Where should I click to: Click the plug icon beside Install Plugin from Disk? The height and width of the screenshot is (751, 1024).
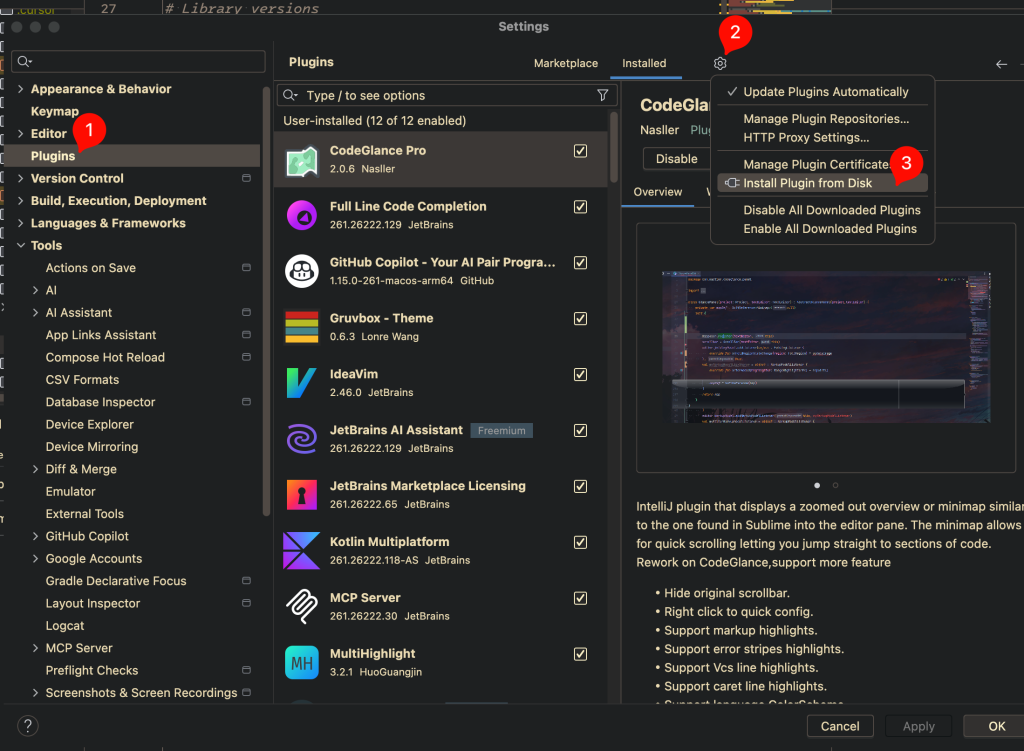732,183
